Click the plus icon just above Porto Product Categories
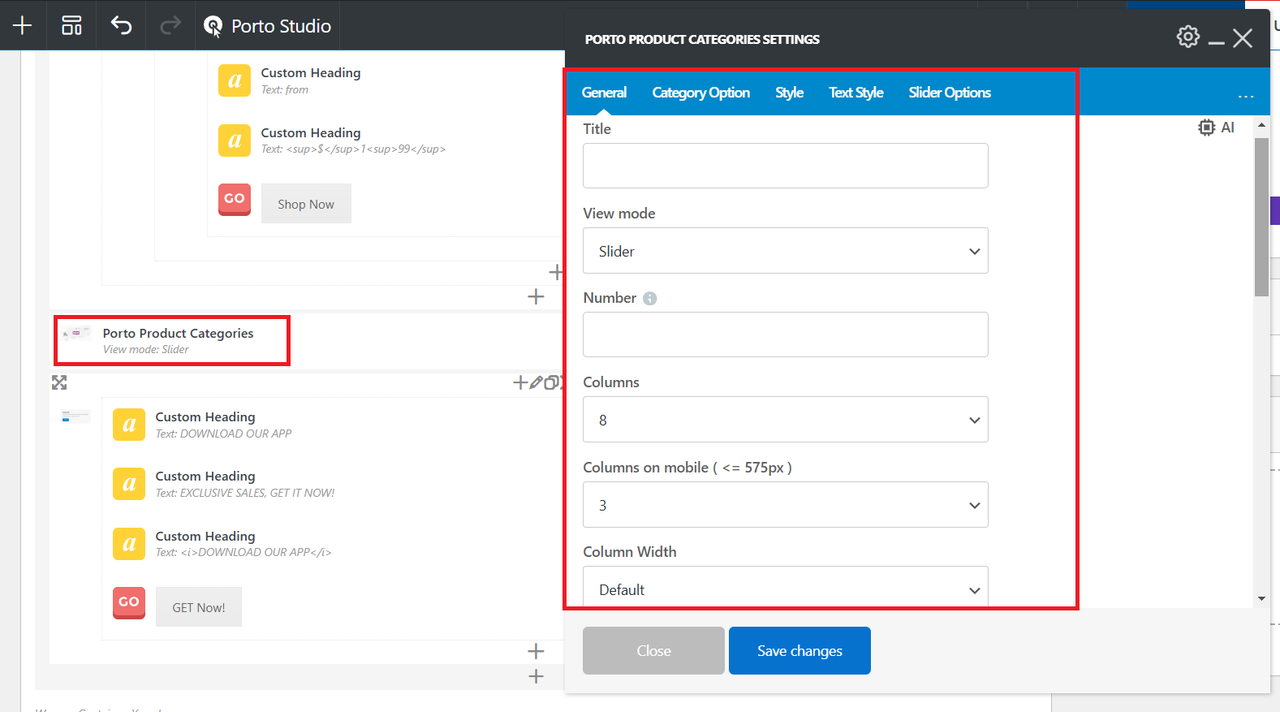Screen dimensions: 1280x712 (536, 296)
